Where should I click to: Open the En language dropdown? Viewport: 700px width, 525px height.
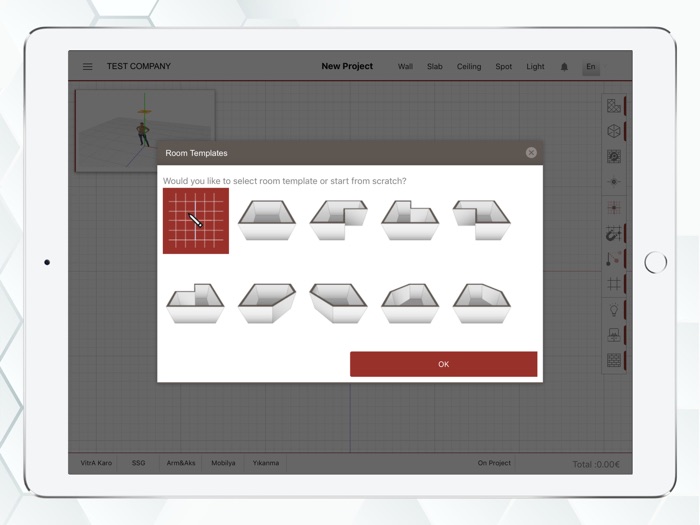coord(591,67)
